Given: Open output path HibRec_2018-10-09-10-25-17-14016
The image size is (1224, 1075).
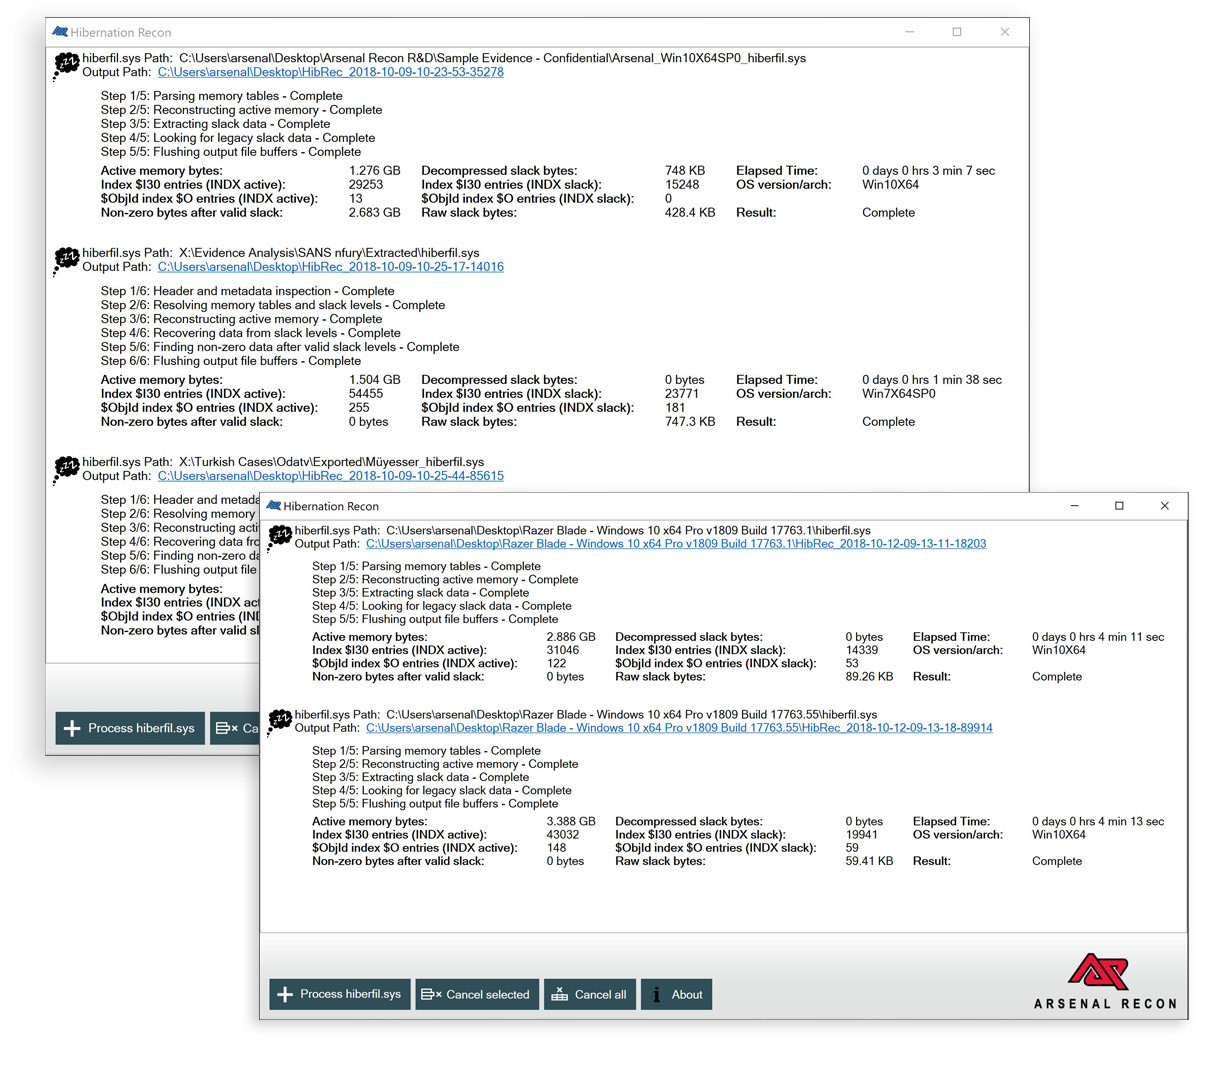Looking at the screenshot, I should coord(330,267).
